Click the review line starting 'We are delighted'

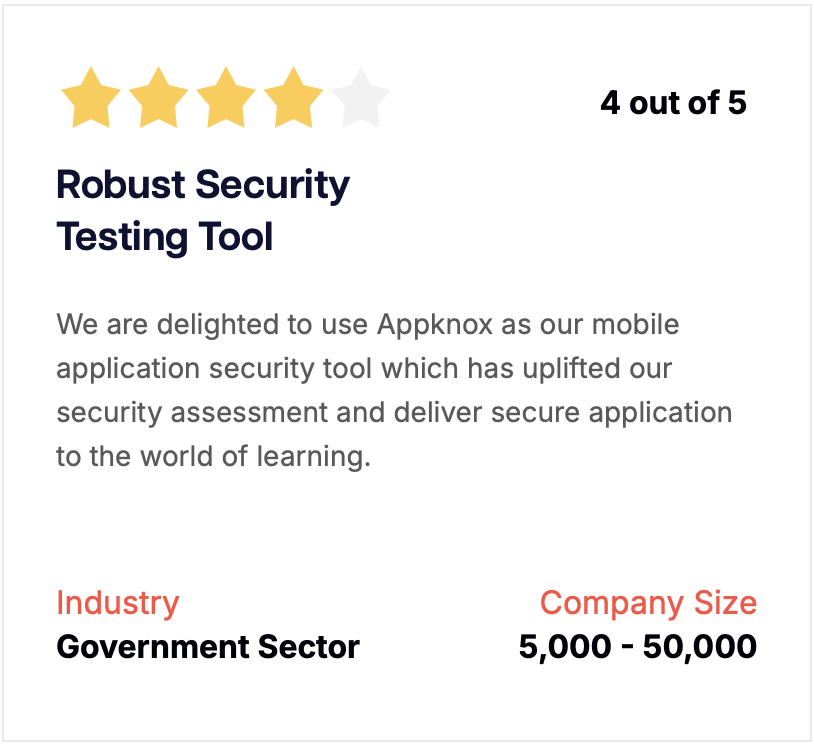368,325
